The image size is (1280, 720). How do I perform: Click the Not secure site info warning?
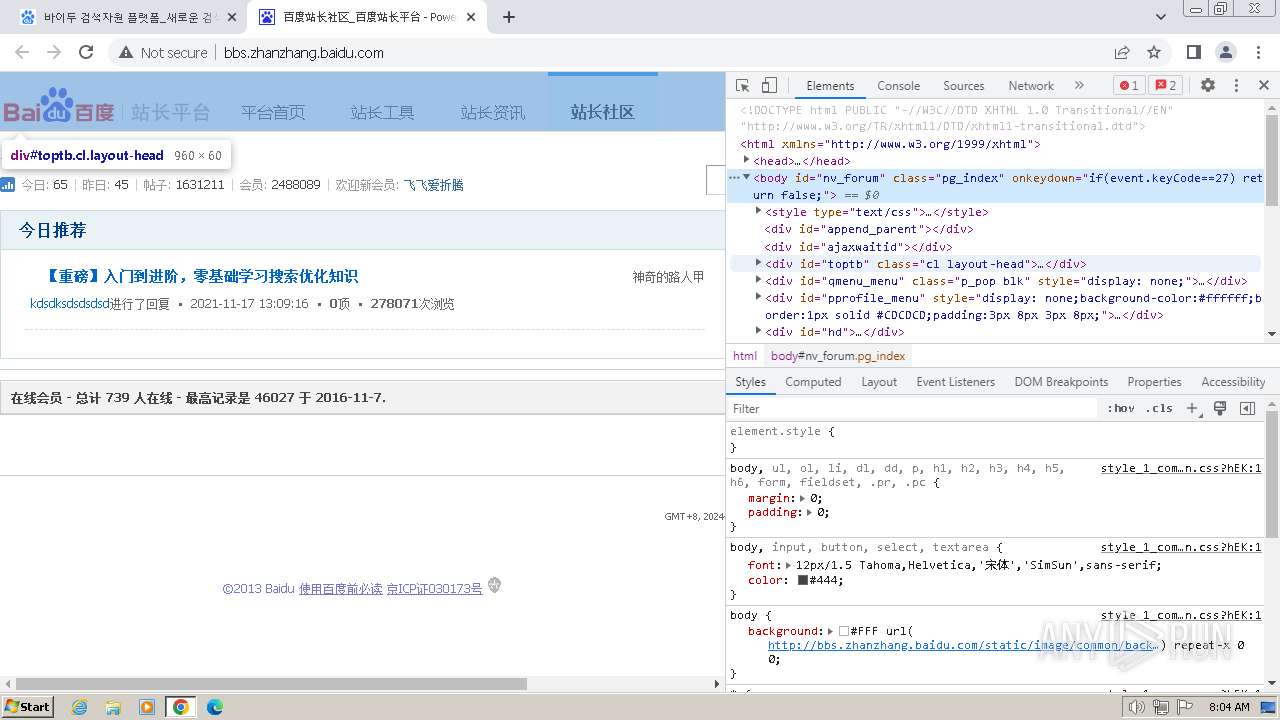pyautogui.click(x=163, y=52)
